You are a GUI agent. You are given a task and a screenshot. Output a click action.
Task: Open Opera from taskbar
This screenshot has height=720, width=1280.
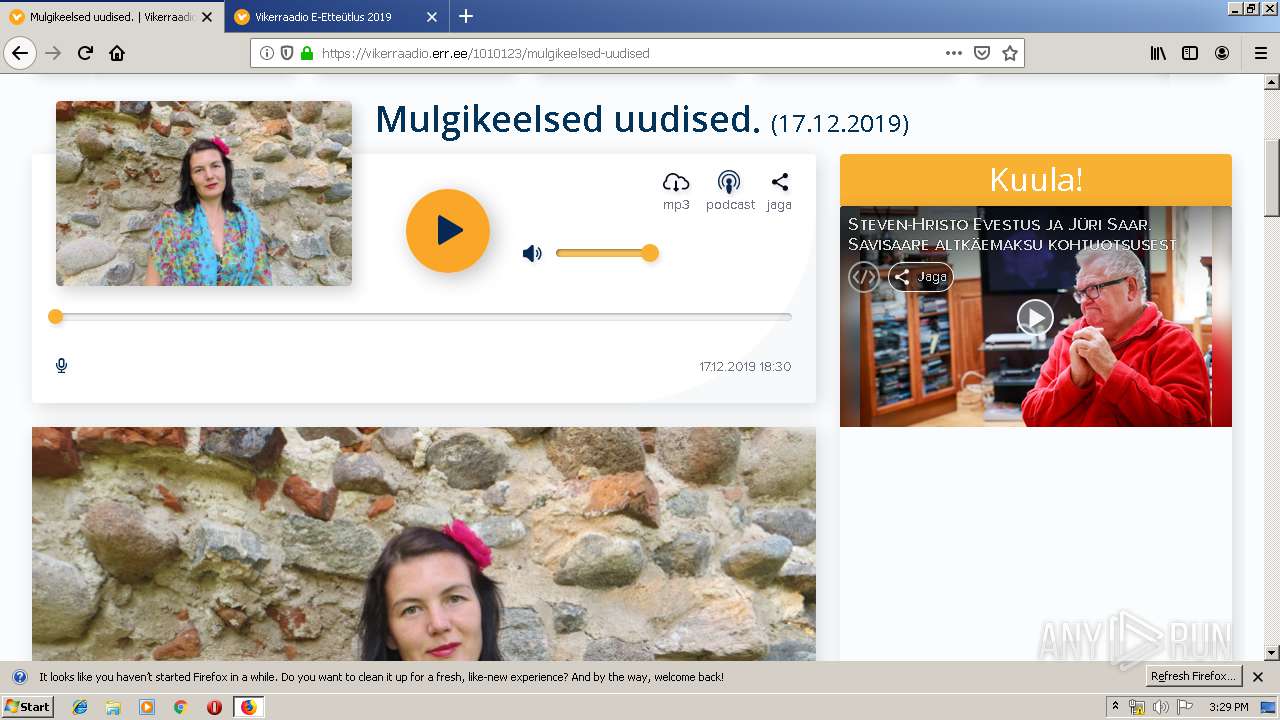214,707
